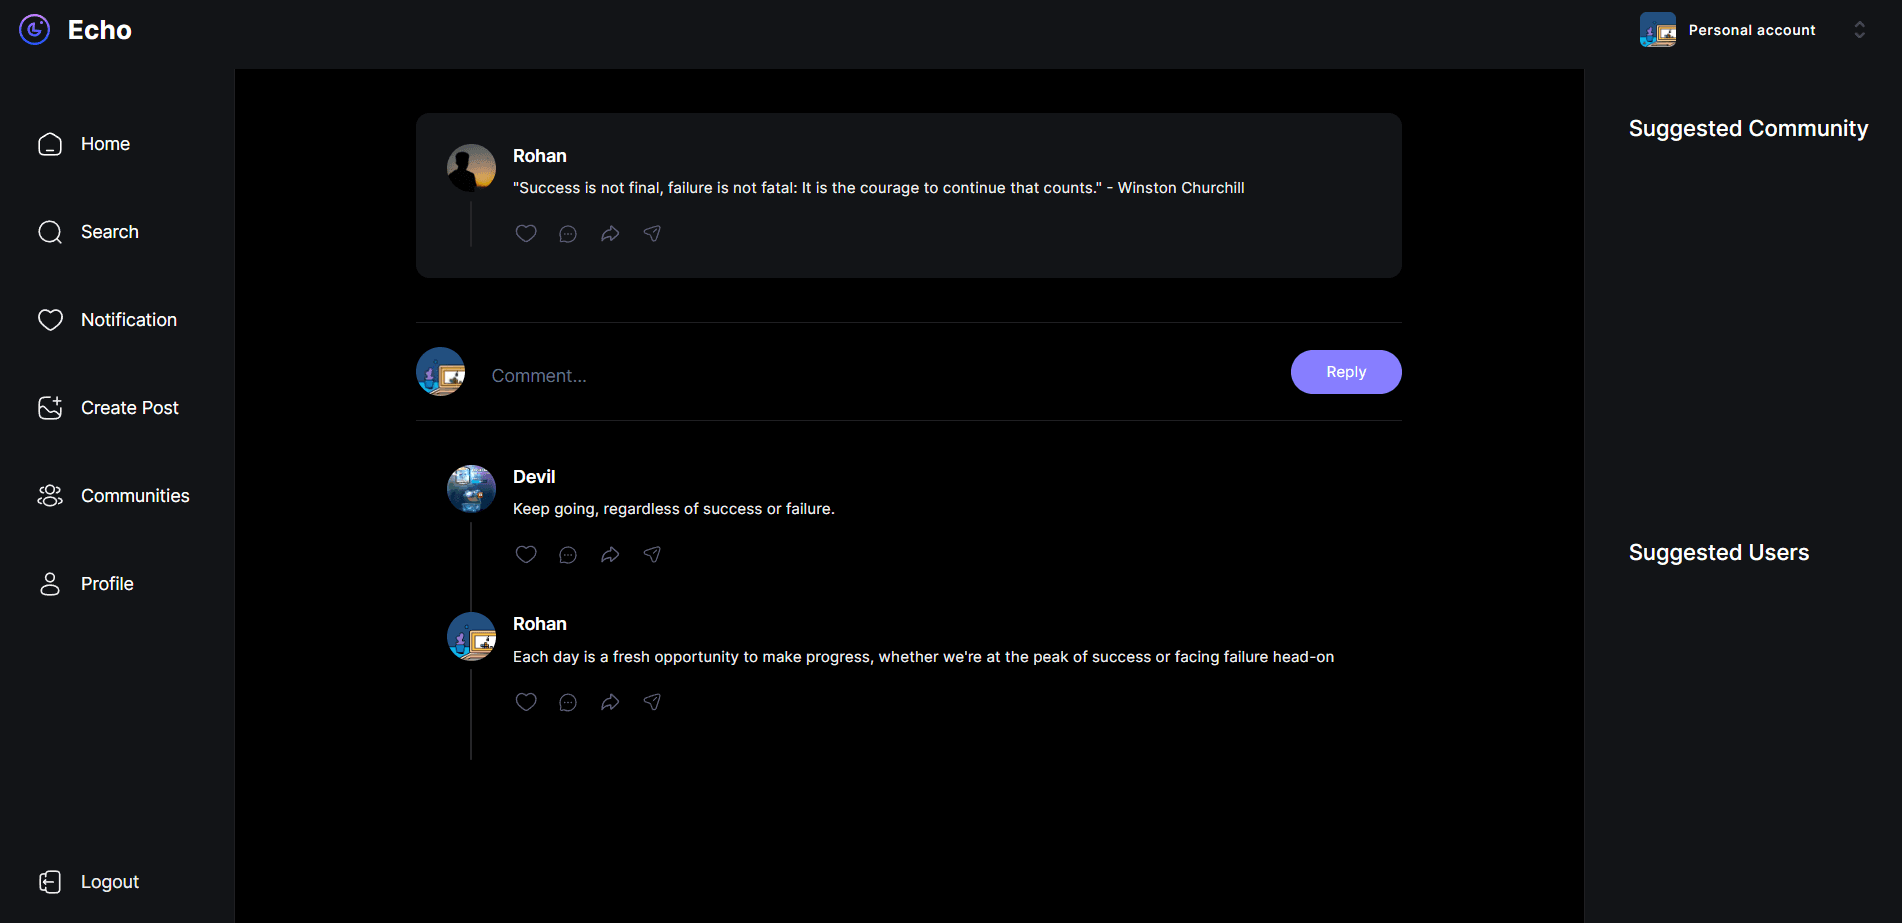This screenshot has width=1902, height=923.
Task: Like Rohan's Winston Churchill quote post
Action: [526, 233]
